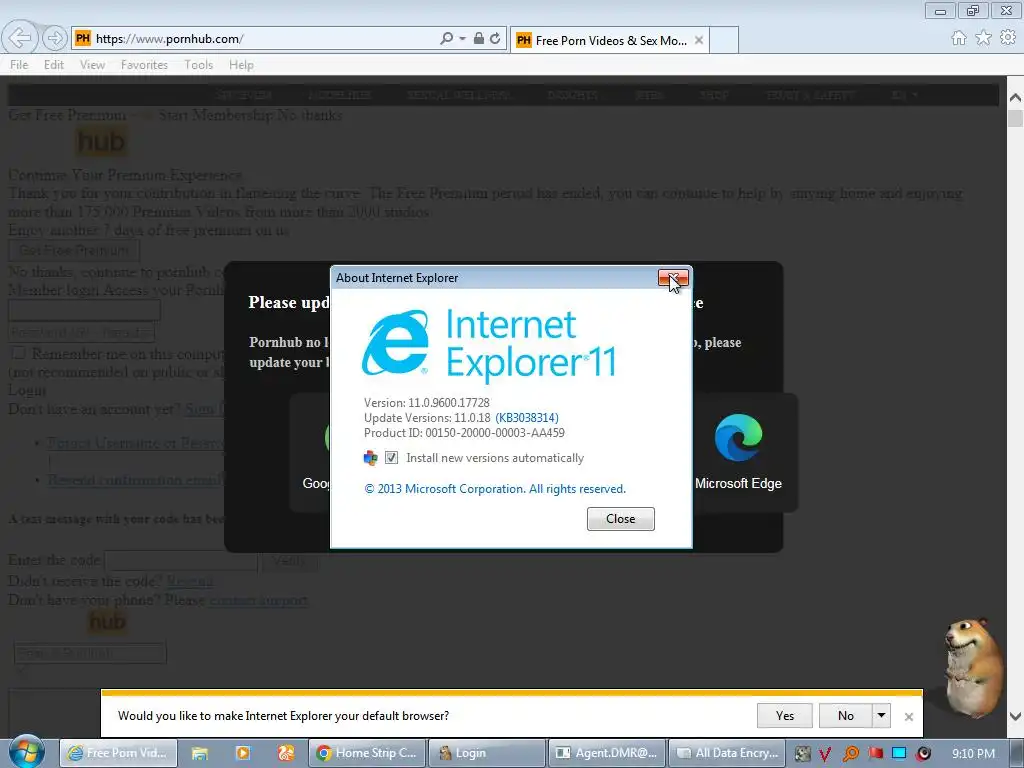Screen dimensions: 1024x768
Task: Open the View menu
Action: point(92,65)
